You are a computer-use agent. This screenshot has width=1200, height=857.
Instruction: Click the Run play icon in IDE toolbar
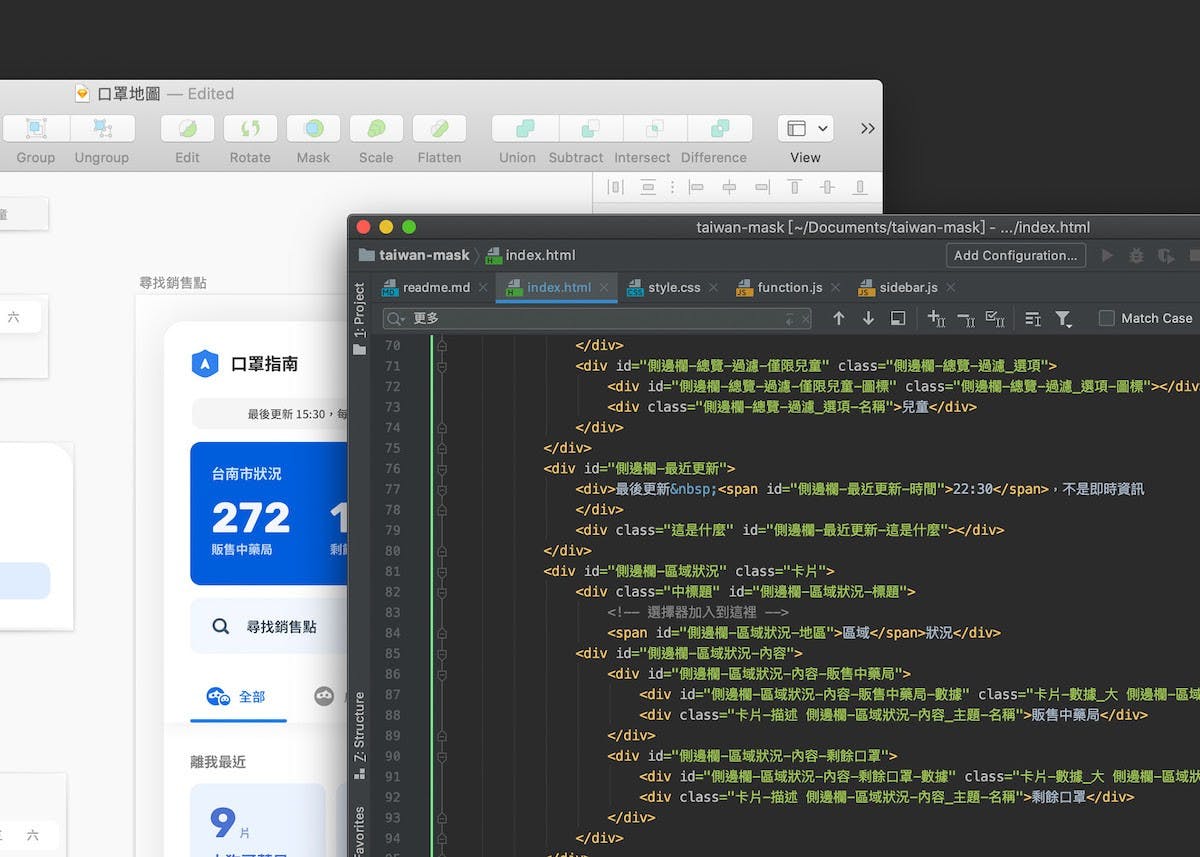(1107, 255)
